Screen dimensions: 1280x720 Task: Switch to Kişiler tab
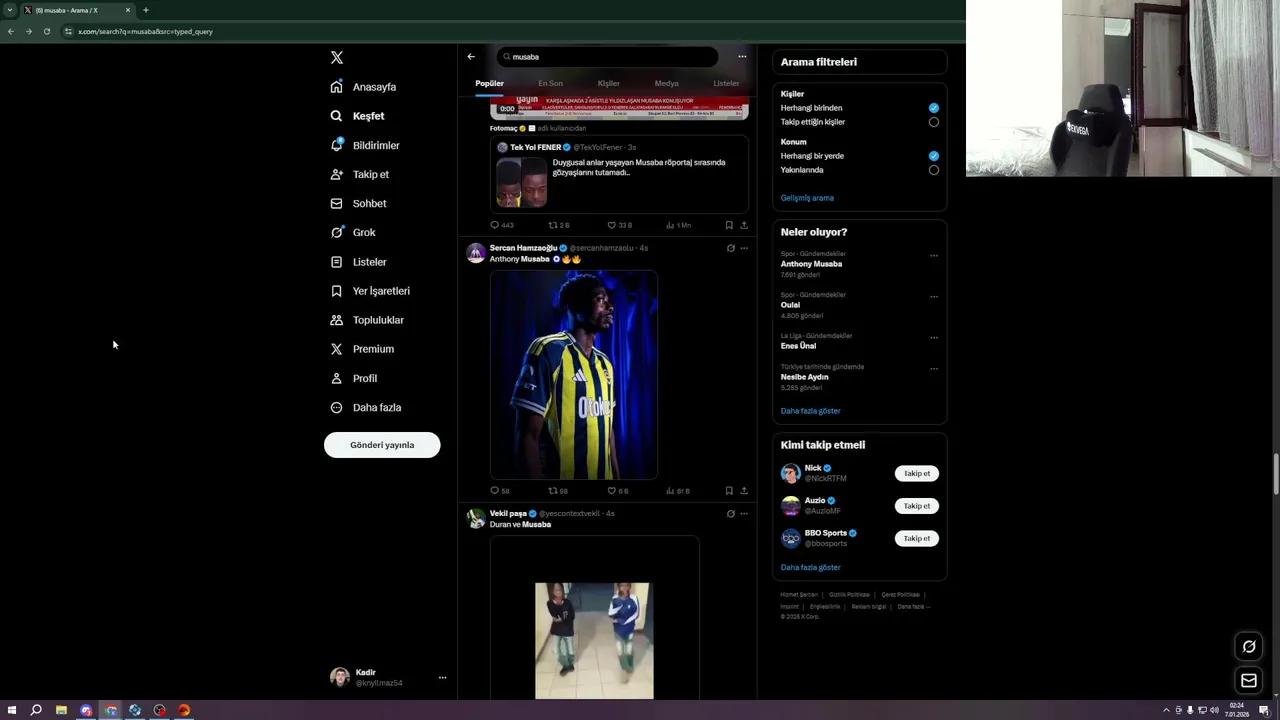(608, 84)
